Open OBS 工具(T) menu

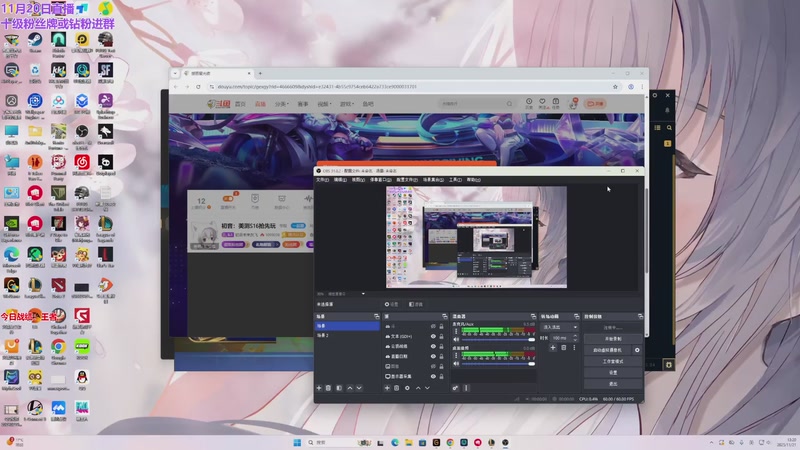pyautogui.click(x=455, y=180)
